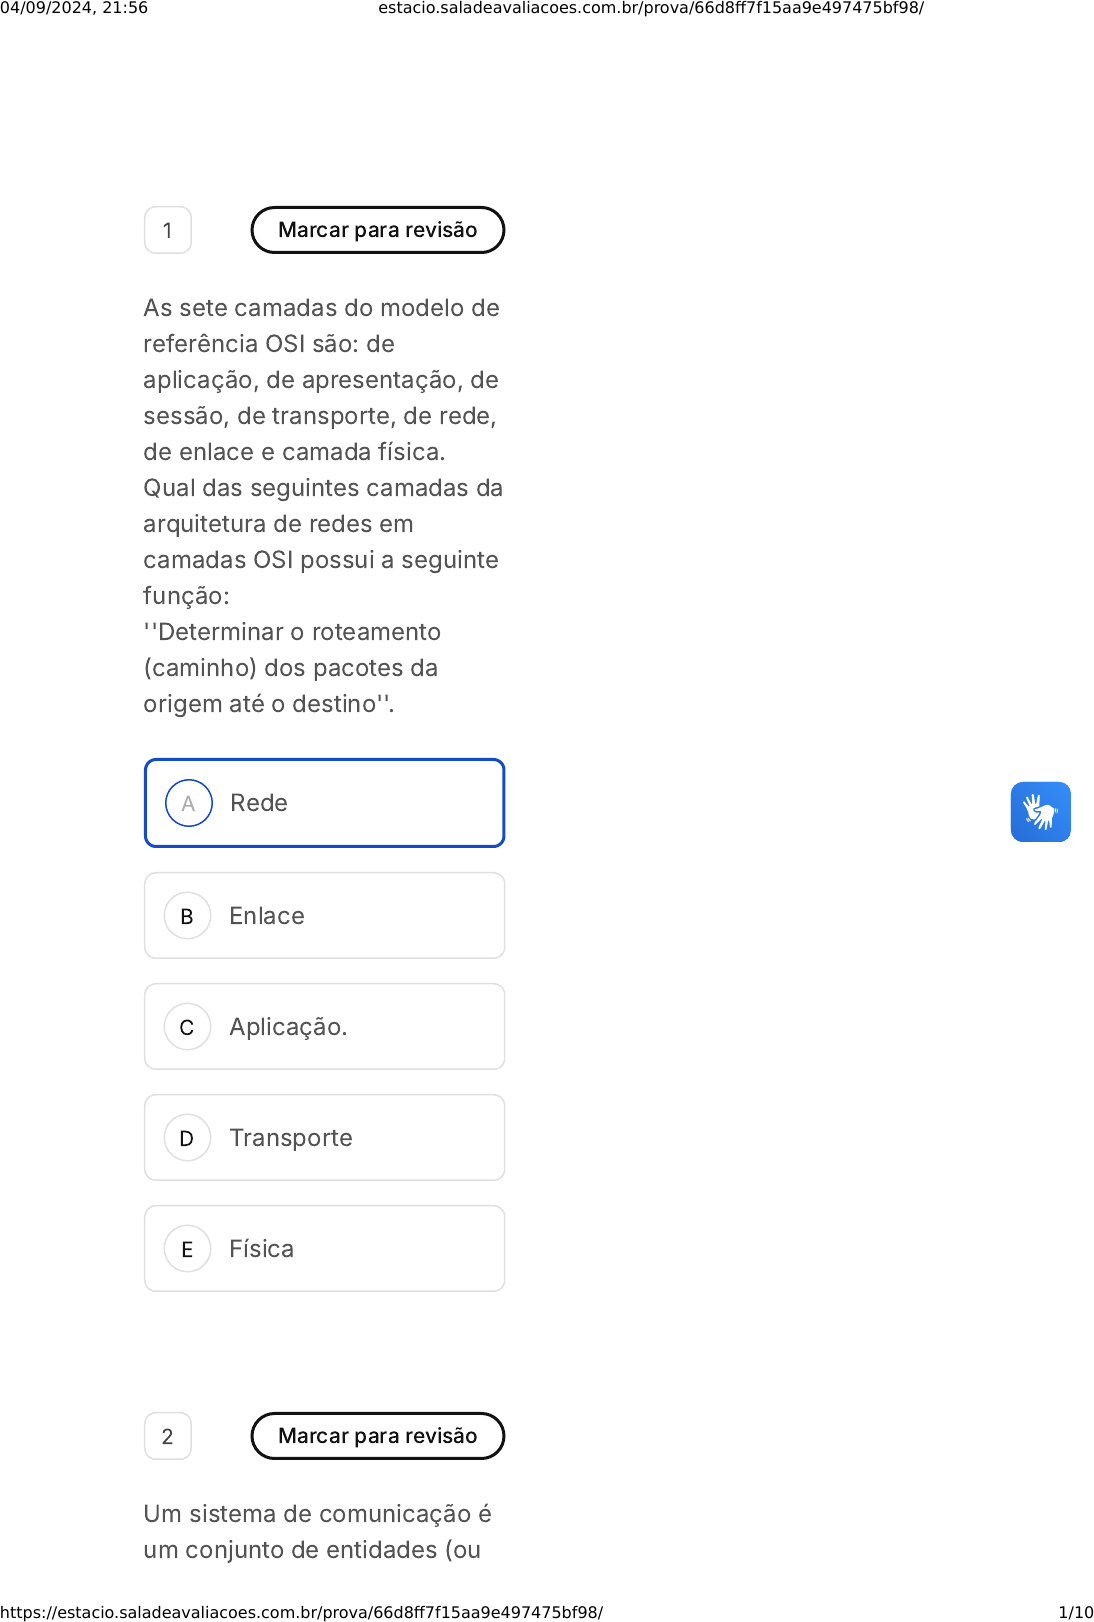Viewport: 1094px width, 1622px height.
Task: Choose the Rede answer option text
Action: (259, 803)
